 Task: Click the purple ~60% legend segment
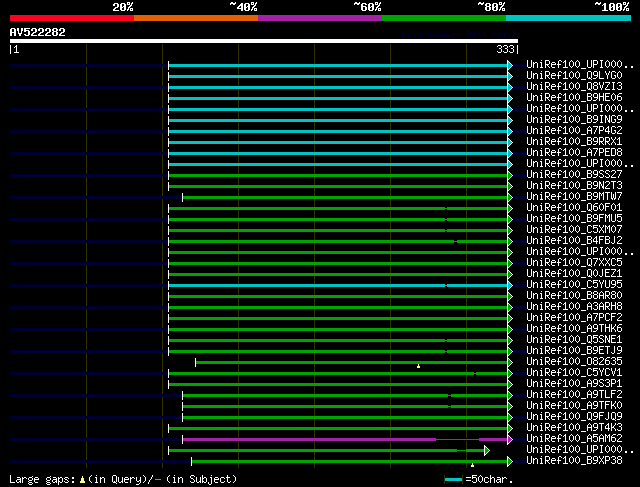pyautogui.click(x=319, y=17)
